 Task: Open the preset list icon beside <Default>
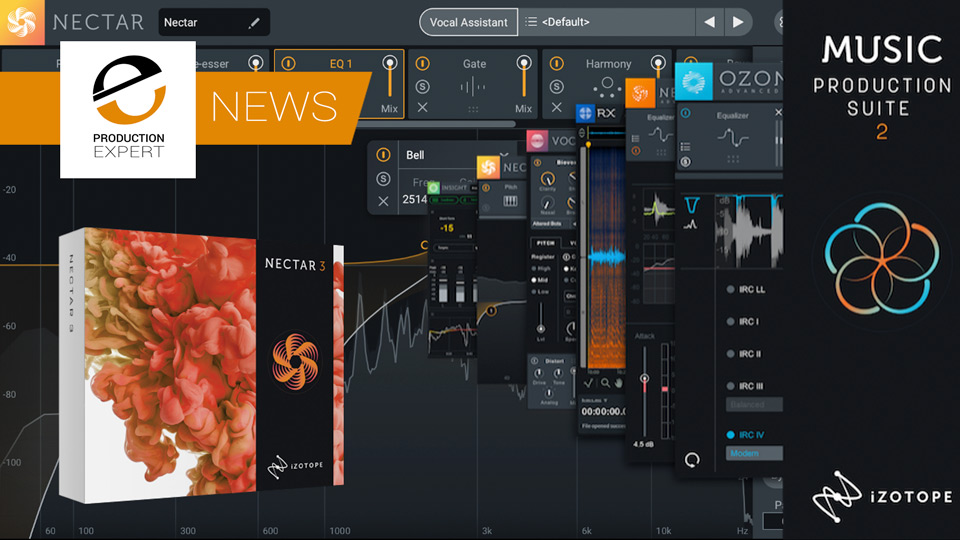pyautogui.click(x=531, y=22)
